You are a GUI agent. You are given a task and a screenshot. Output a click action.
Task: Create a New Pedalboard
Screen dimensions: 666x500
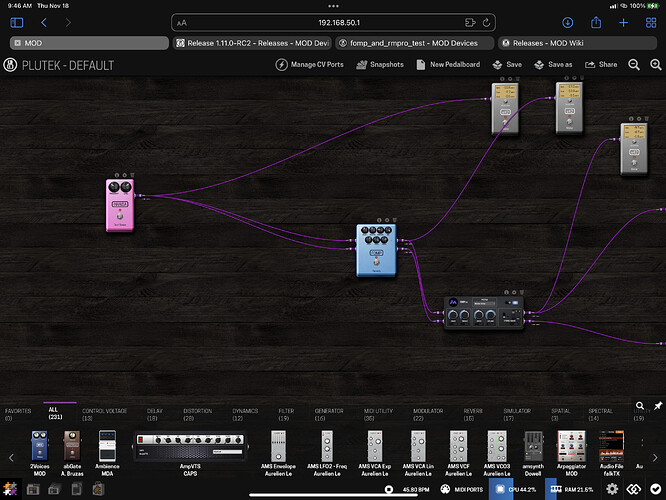coord(449,65)
